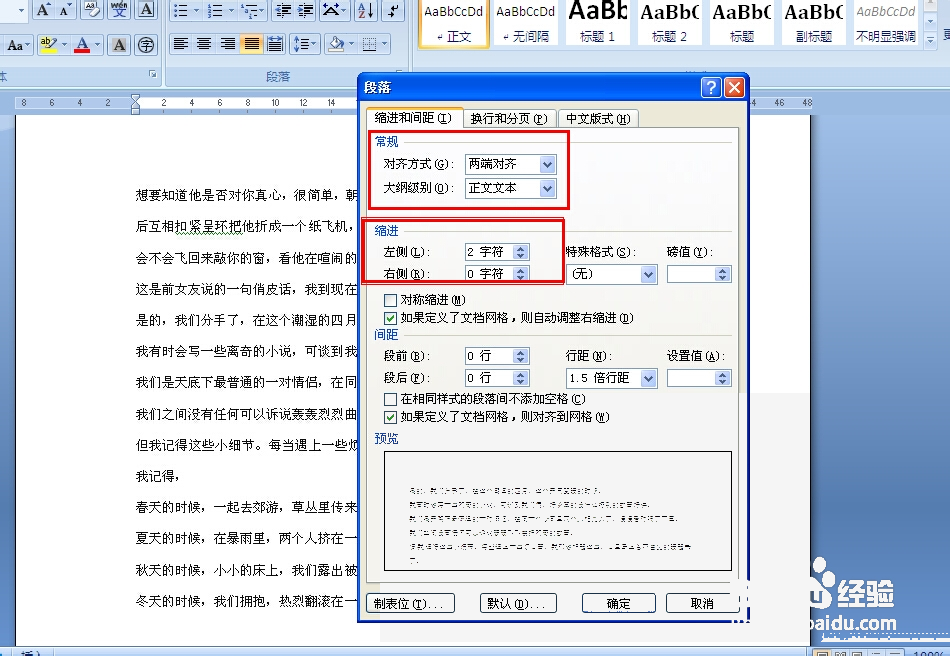Image resolution: width=950 pixels, height=656 pixels.
Task: Click the Character Shading icon
Action: 119,45
